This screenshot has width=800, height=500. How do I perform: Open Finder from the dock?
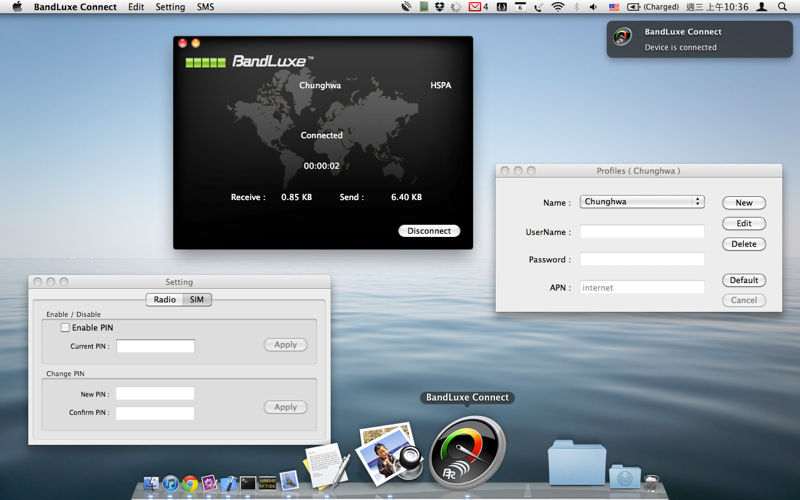point(151,483)
